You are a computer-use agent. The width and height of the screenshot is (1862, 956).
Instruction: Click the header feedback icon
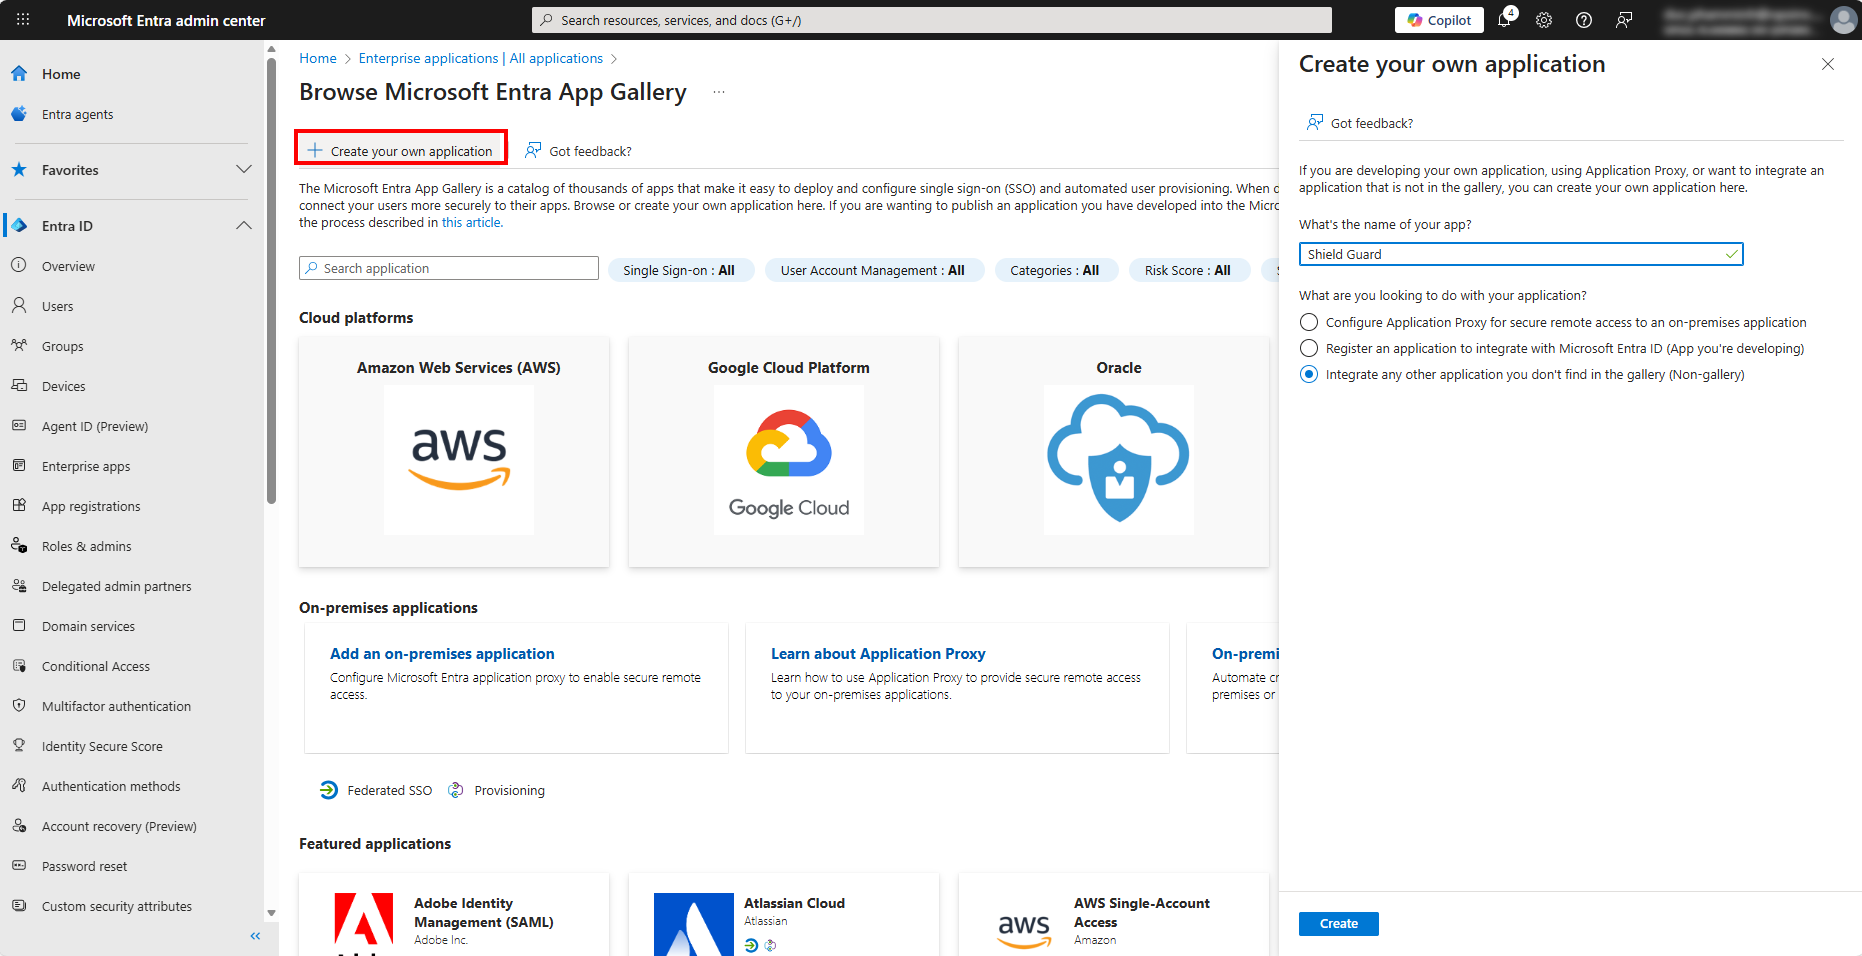coord(1624,20)
